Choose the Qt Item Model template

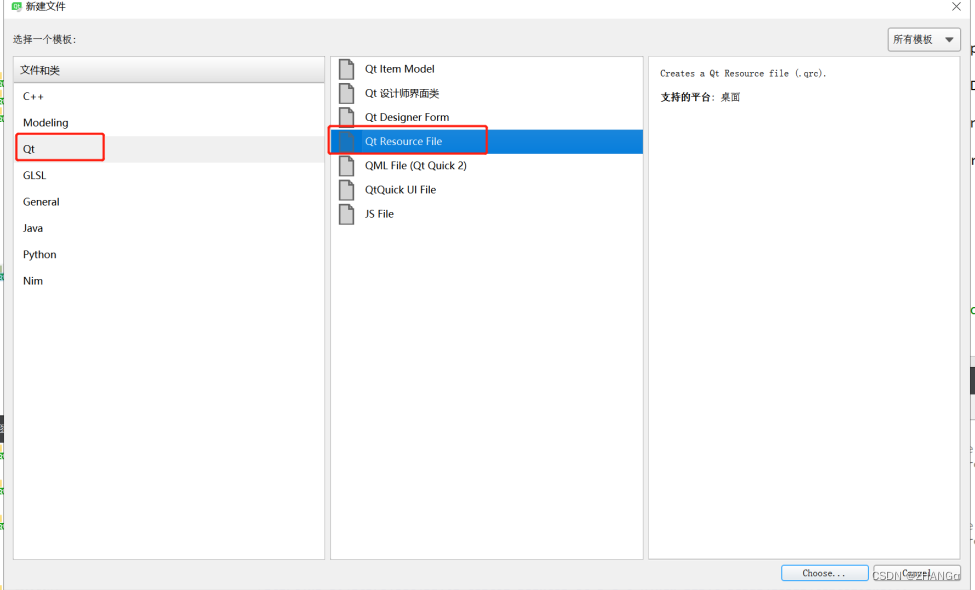[x=487, y=69]
